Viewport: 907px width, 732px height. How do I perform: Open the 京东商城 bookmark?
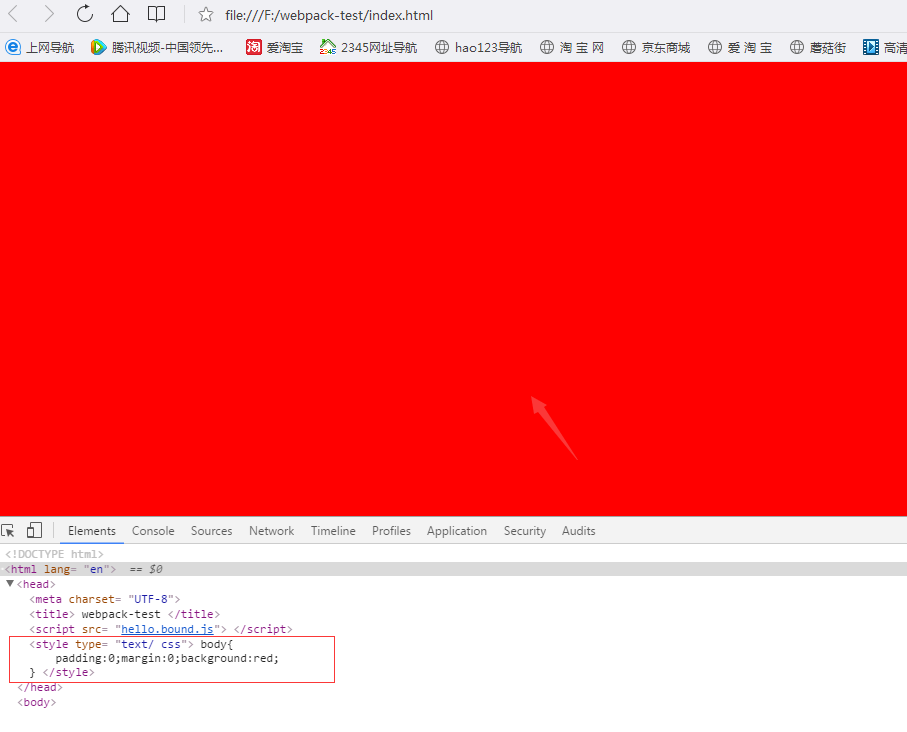pos(656,47)
